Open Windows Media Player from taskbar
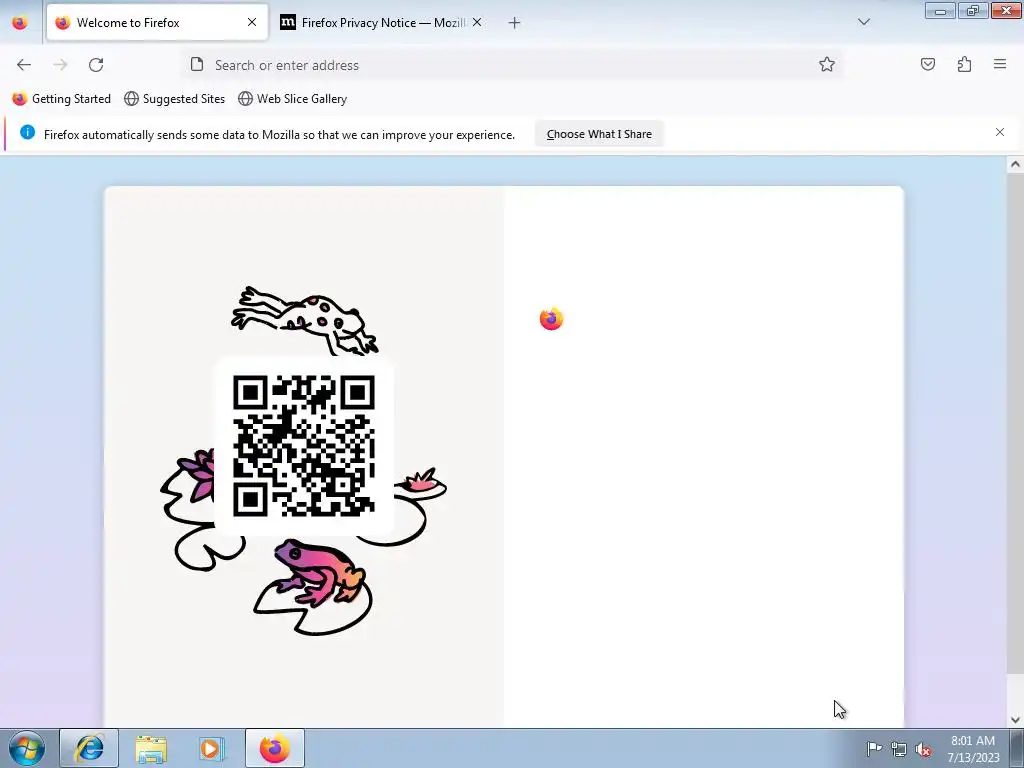This screenshot has height=768, width=1024. pyautogui.click(x=212, y=748)
